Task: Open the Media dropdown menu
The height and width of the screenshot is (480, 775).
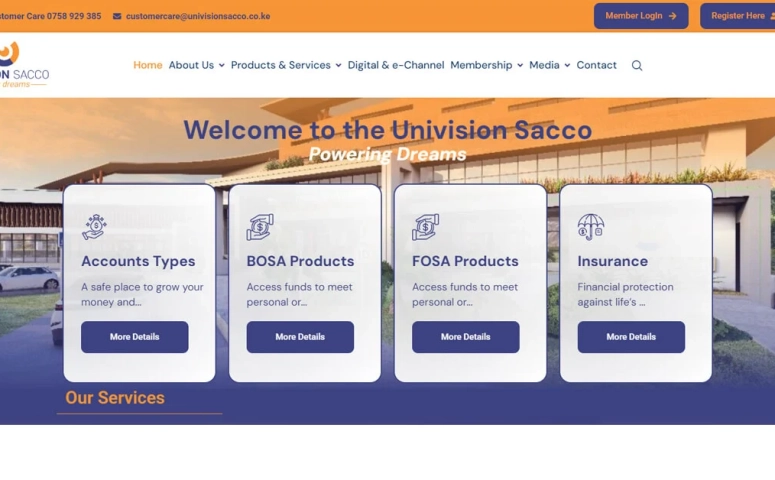Action: 549,65
